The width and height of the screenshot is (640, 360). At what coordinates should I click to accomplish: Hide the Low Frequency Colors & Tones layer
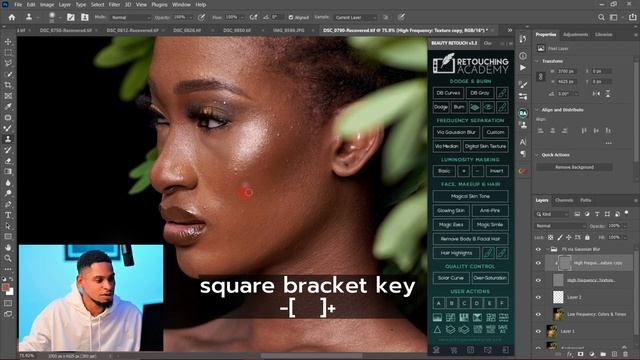(538, 315)
